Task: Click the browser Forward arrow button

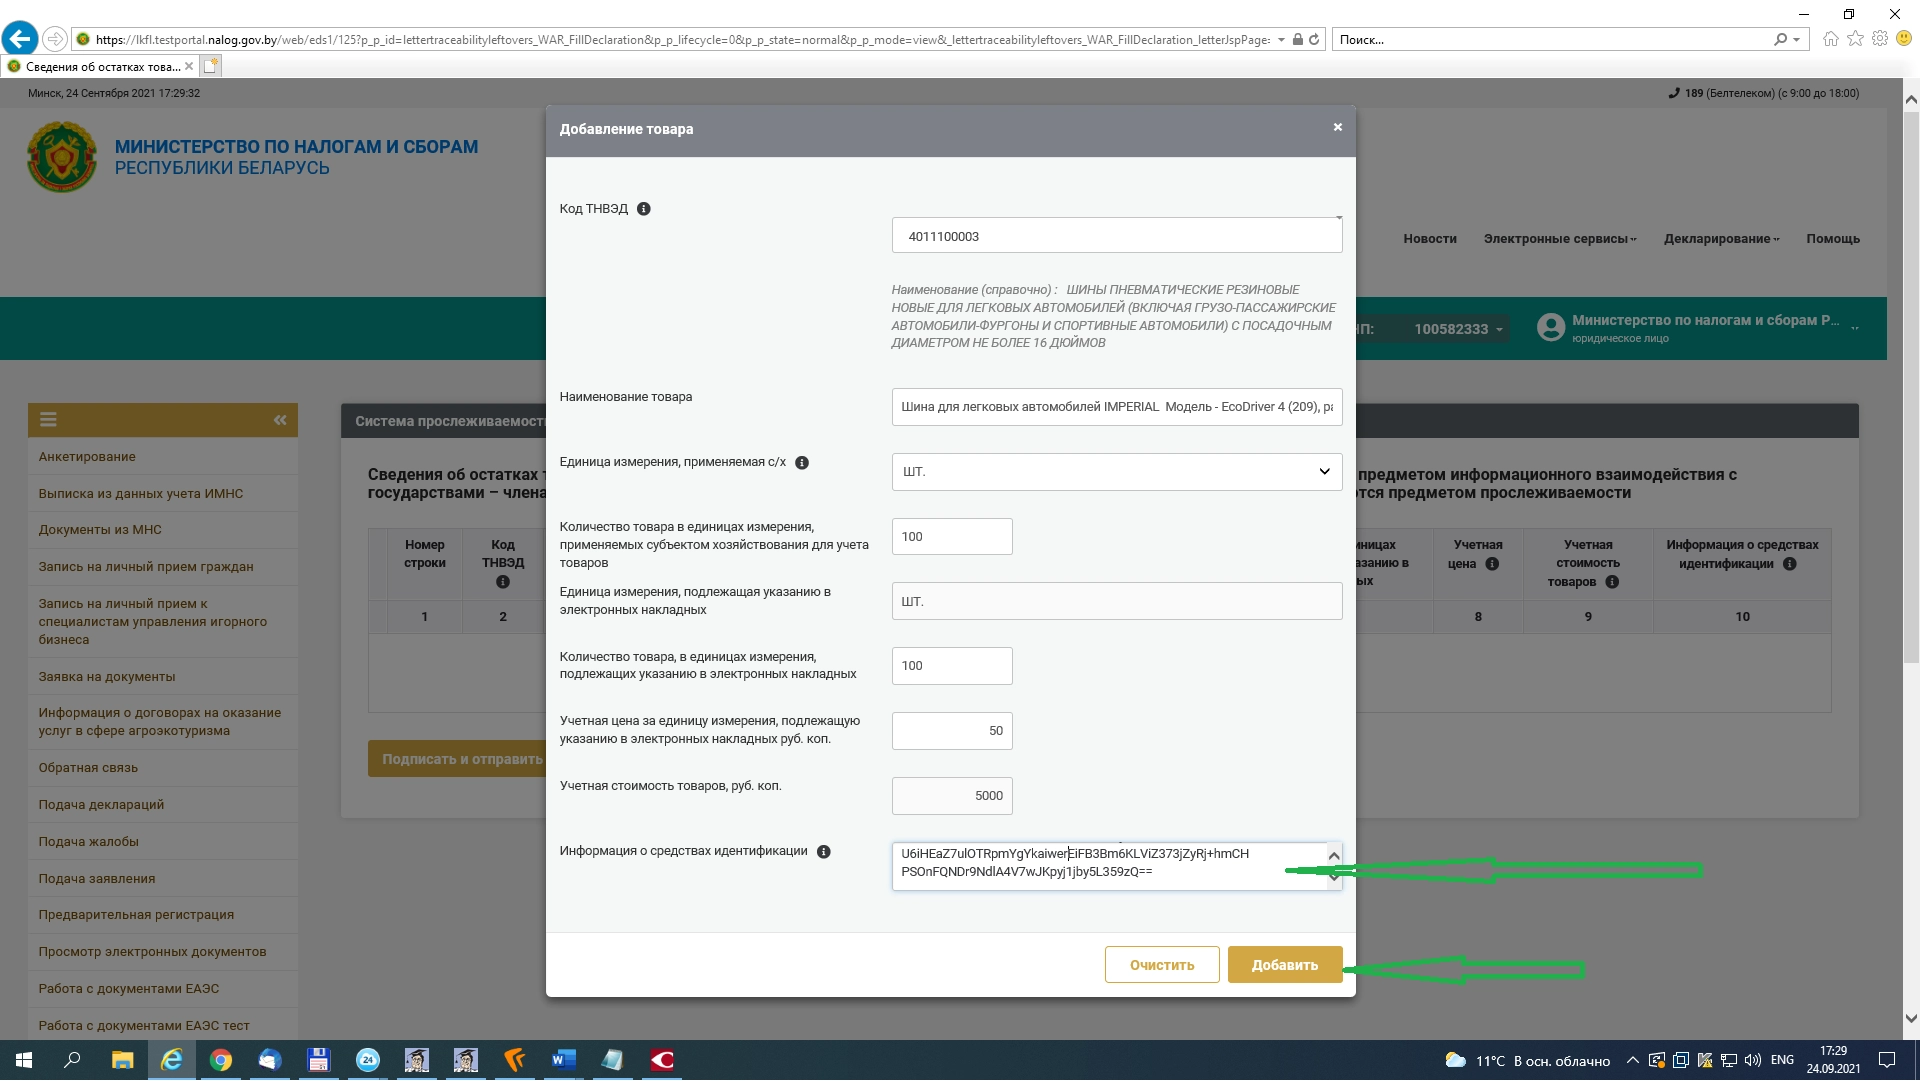Action: (x=55, y=39)
